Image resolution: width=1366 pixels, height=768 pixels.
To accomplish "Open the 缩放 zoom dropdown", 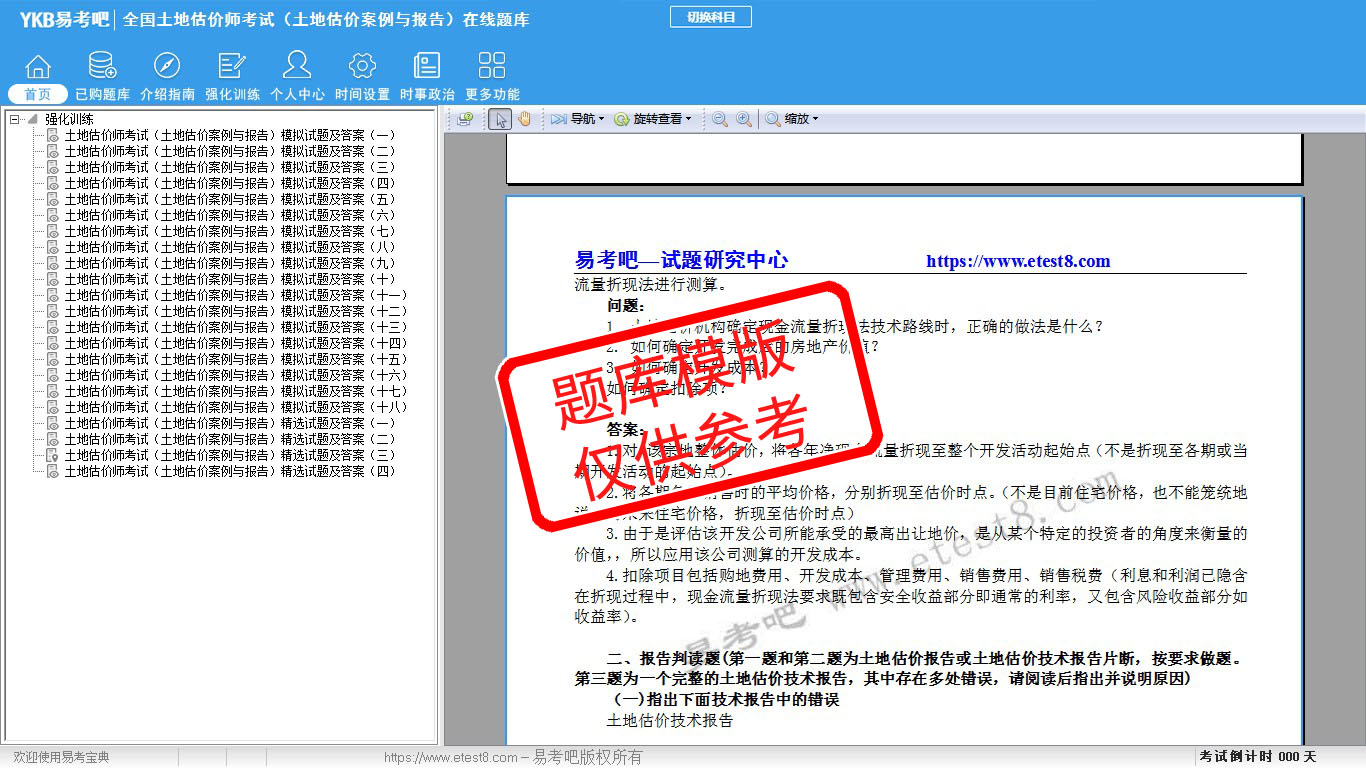I will tap(792, 119).
